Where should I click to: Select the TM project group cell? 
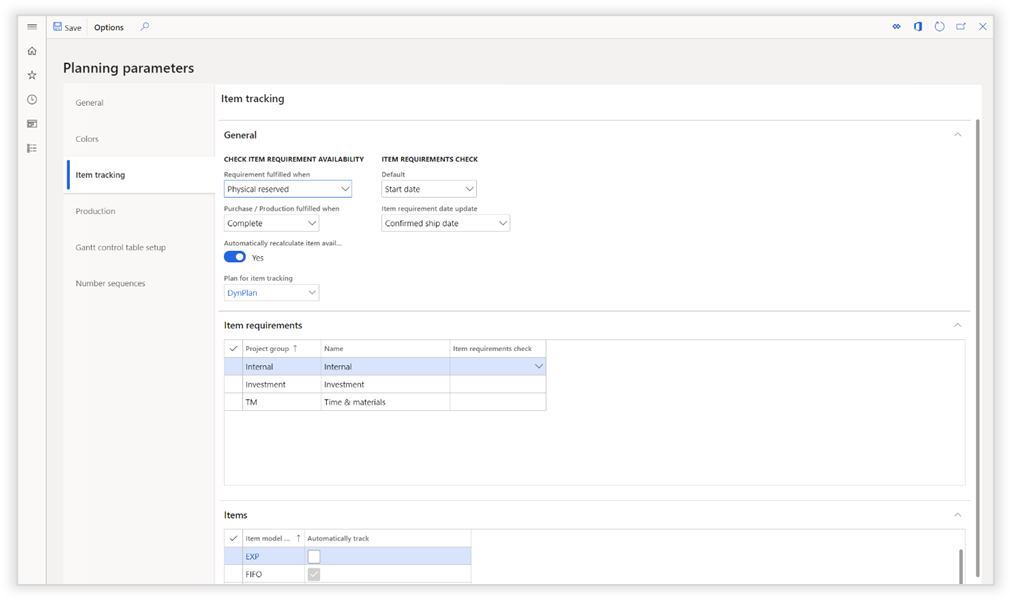pyautogui.click(x=281, y=402)
